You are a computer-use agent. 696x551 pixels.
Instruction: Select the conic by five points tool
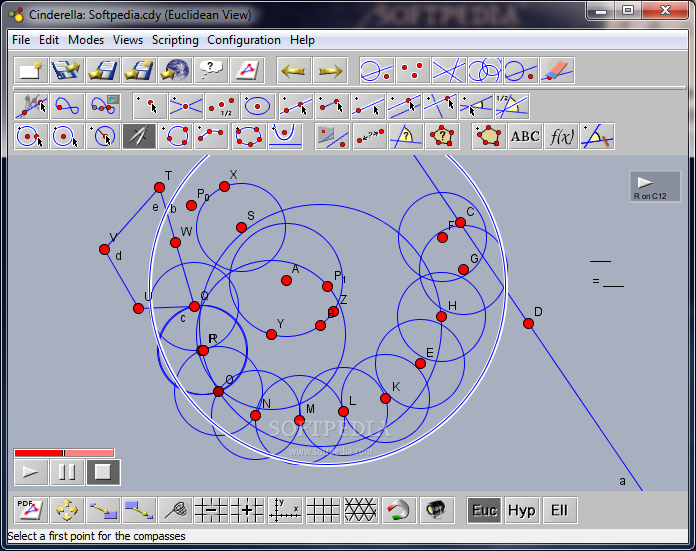click(249, 136)
